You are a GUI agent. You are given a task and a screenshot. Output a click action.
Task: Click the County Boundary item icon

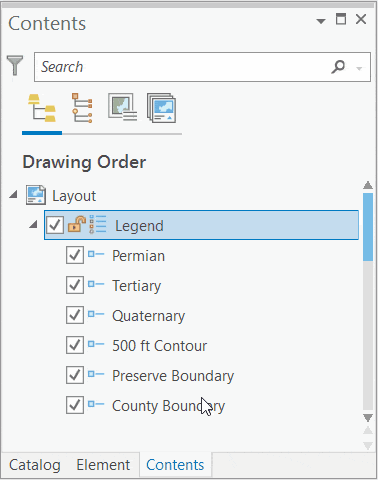(x=96, y=404)
